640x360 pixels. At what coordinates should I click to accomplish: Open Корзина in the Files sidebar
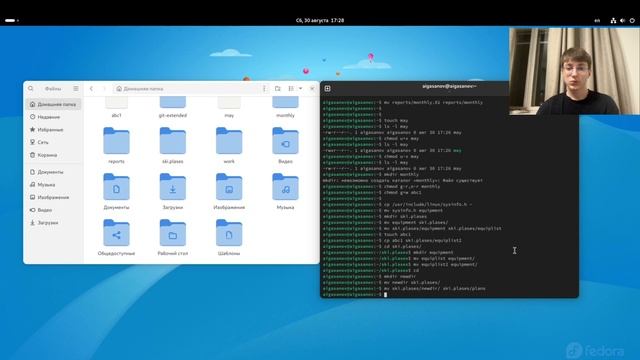click(53, 155)
